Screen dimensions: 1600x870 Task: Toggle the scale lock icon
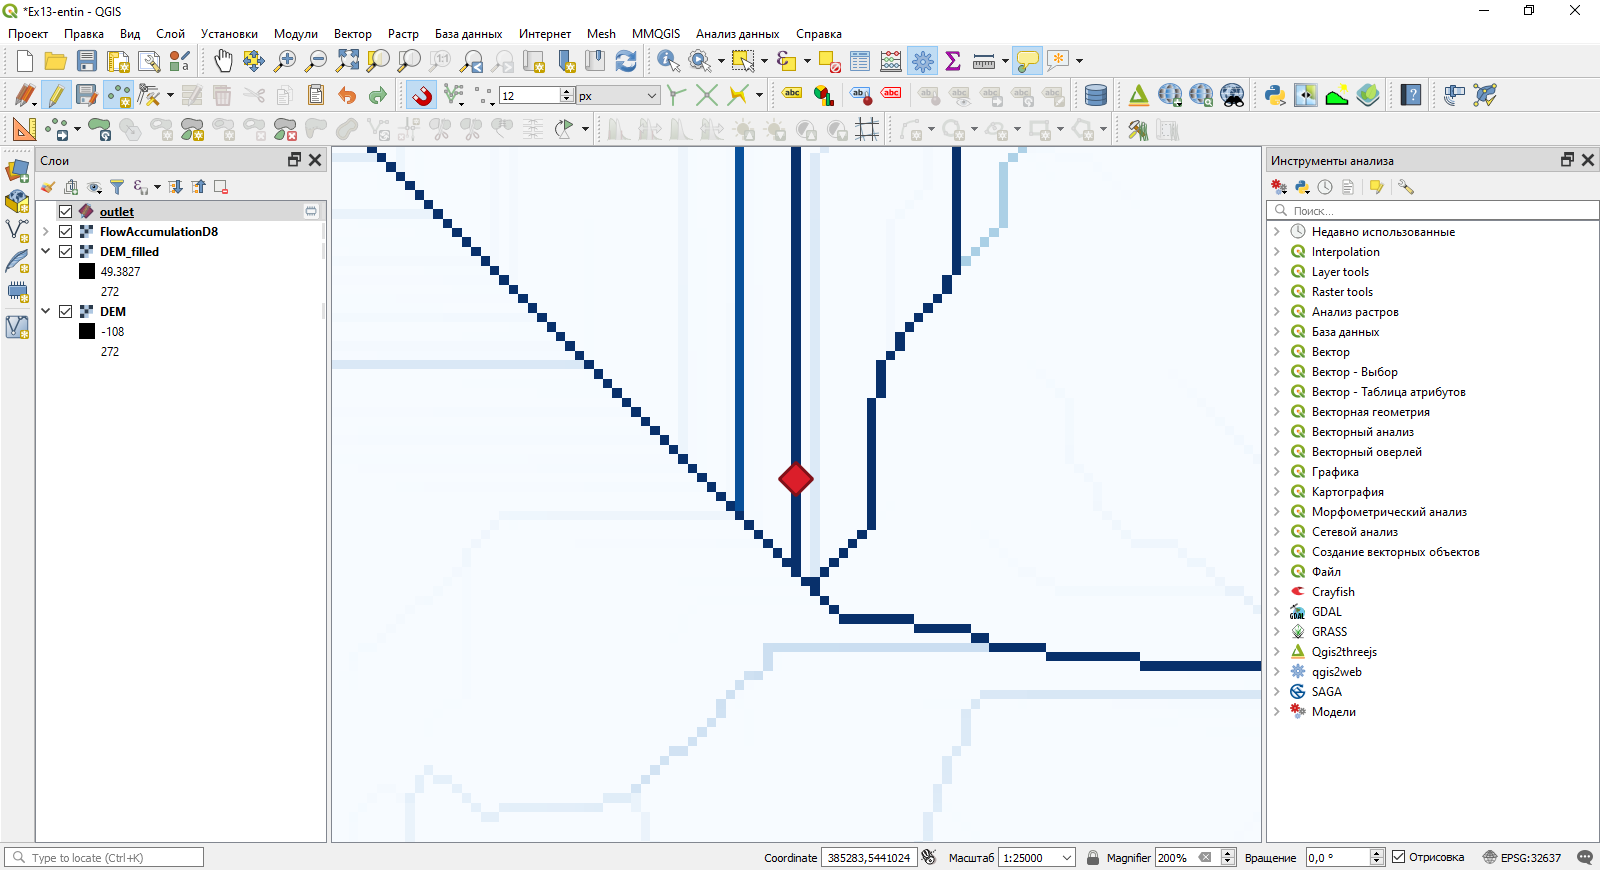(1093, 857)
